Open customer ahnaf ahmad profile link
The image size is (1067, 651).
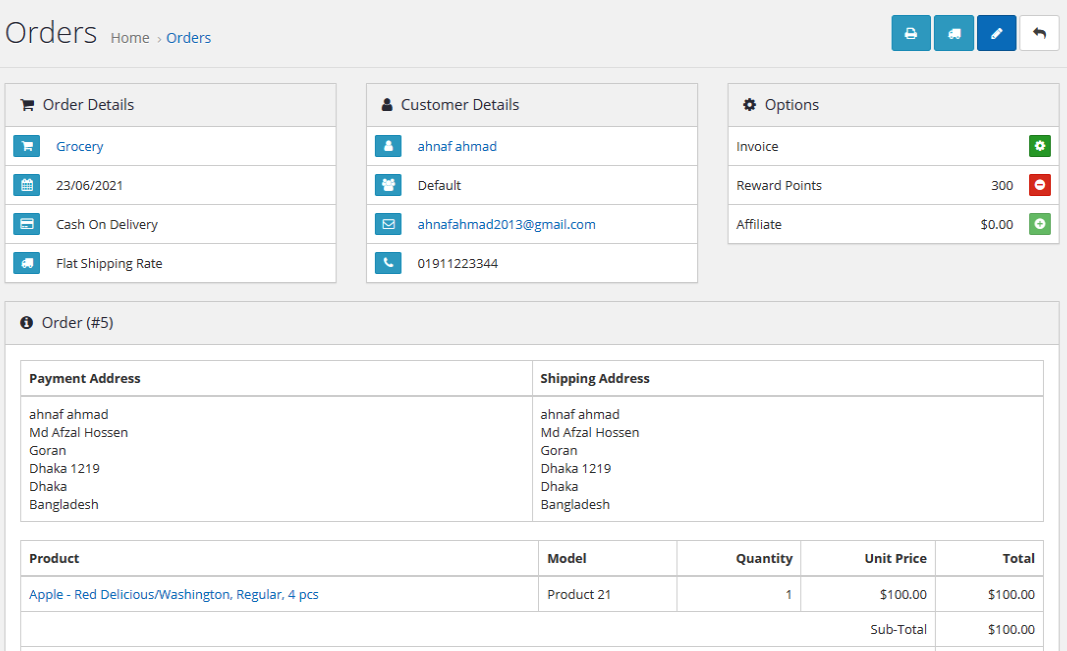[457, 146]
